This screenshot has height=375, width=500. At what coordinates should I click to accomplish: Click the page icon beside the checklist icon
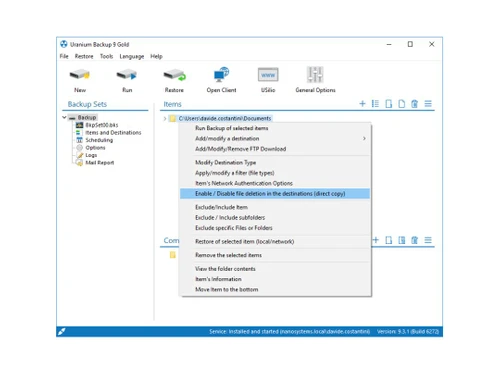pos(388,104)
